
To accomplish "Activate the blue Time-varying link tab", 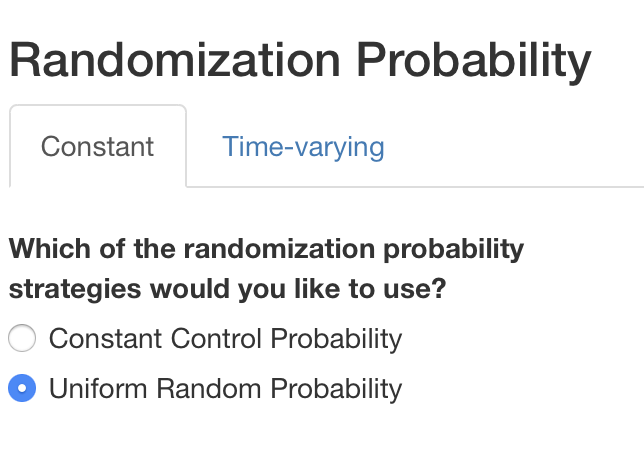I will pos(303,147).
